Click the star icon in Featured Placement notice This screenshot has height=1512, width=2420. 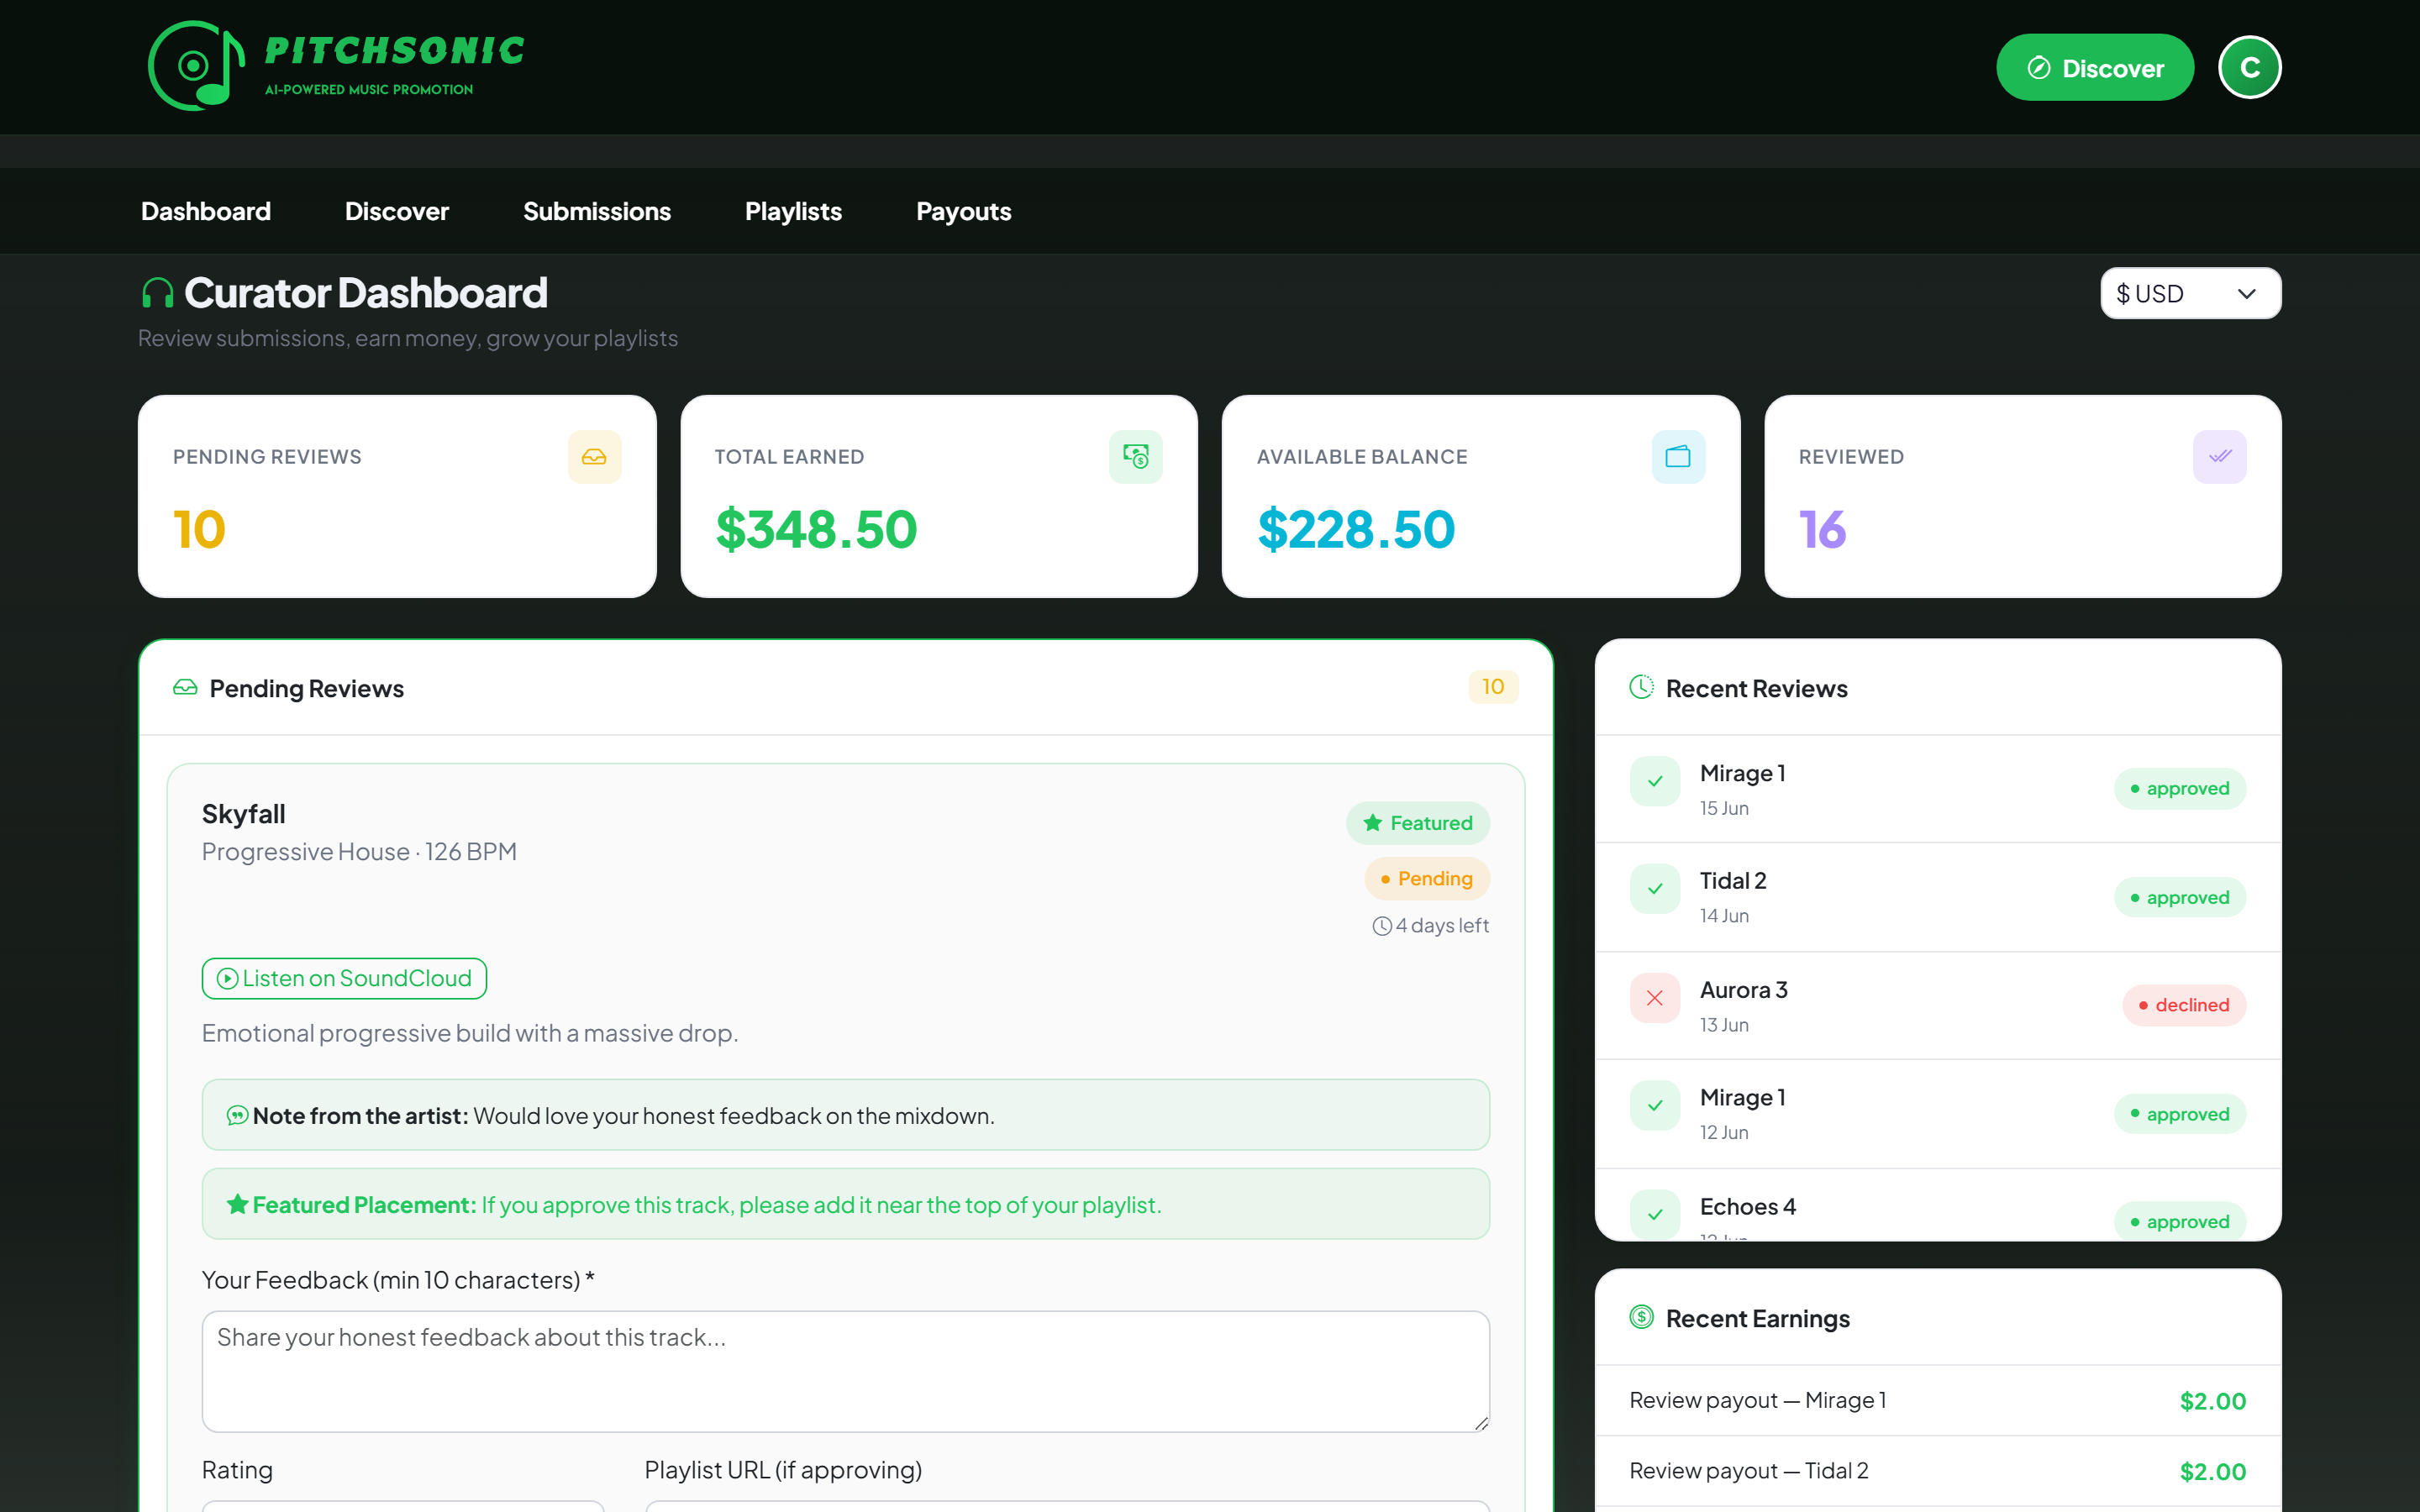tap(237, 1205)
